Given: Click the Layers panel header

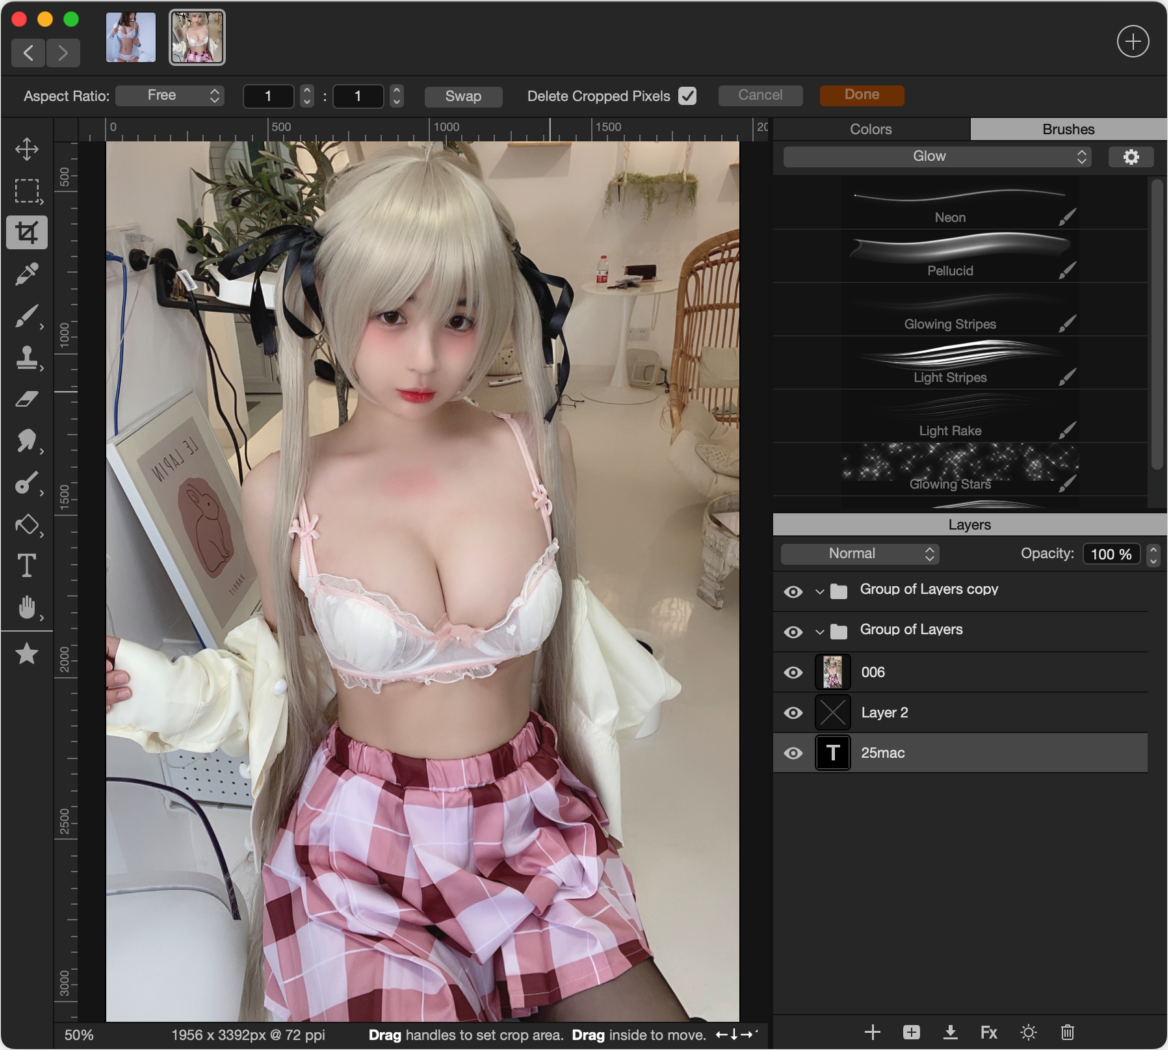Looking at the screenshot, I should click(x=970, y=524).
